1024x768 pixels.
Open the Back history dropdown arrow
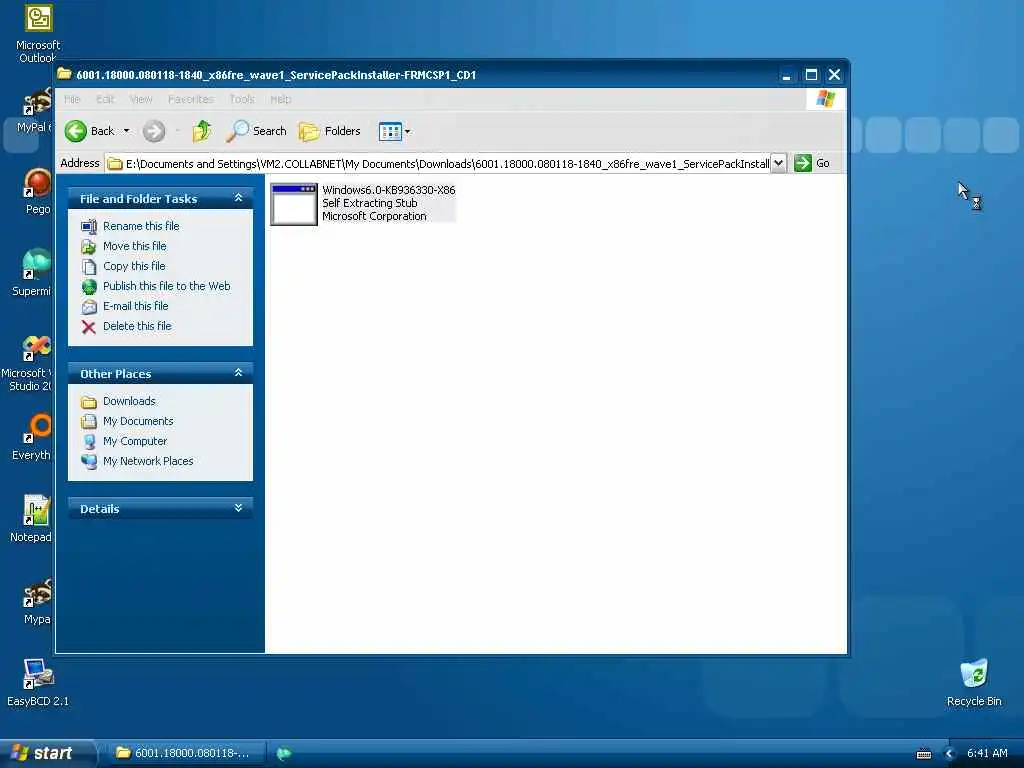127,131
